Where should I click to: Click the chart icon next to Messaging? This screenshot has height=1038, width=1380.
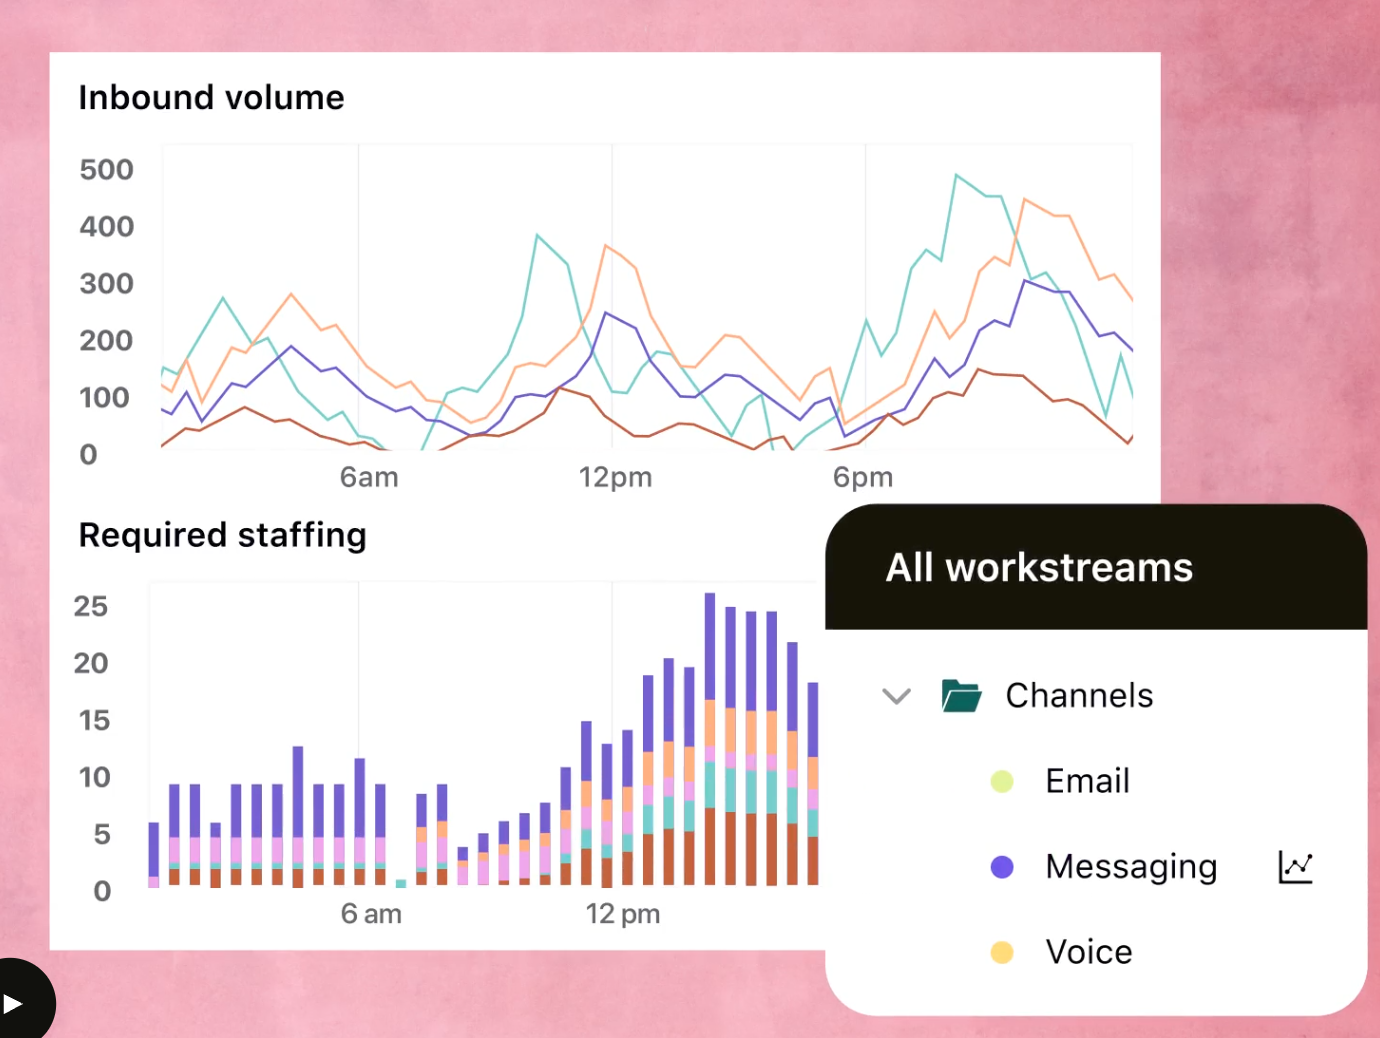[x=1295, y=867]
